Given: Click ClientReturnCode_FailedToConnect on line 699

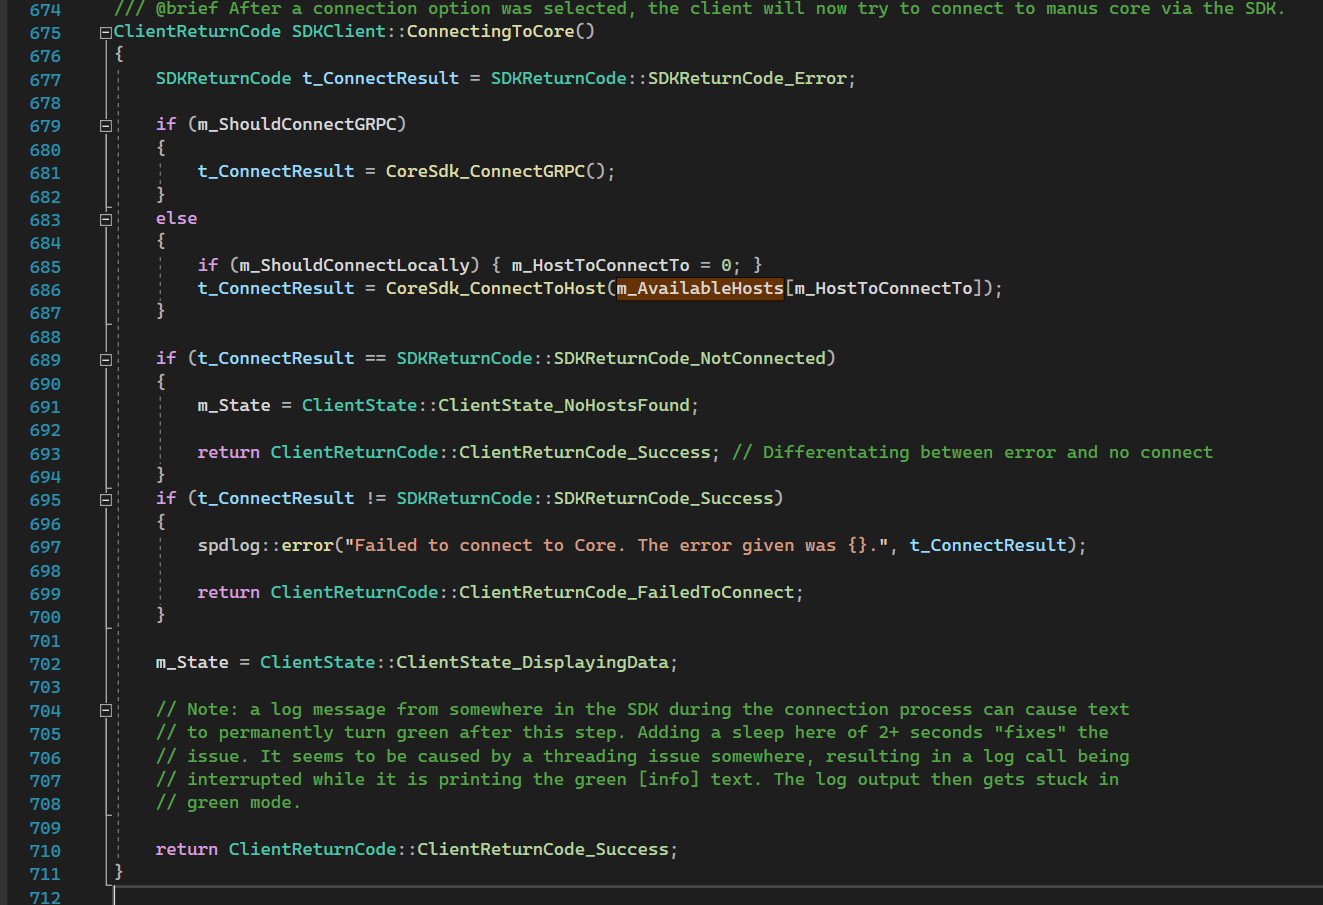Looking at the screenshot, I should 627,592.
